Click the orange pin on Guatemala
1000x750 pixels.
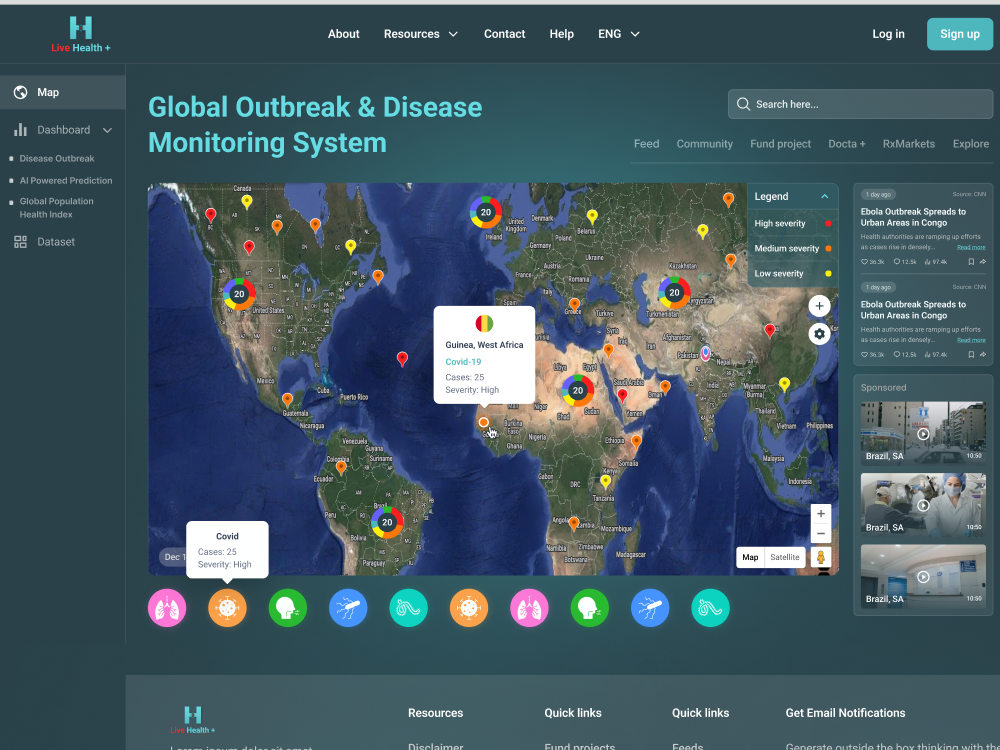[x=288, y=400]
